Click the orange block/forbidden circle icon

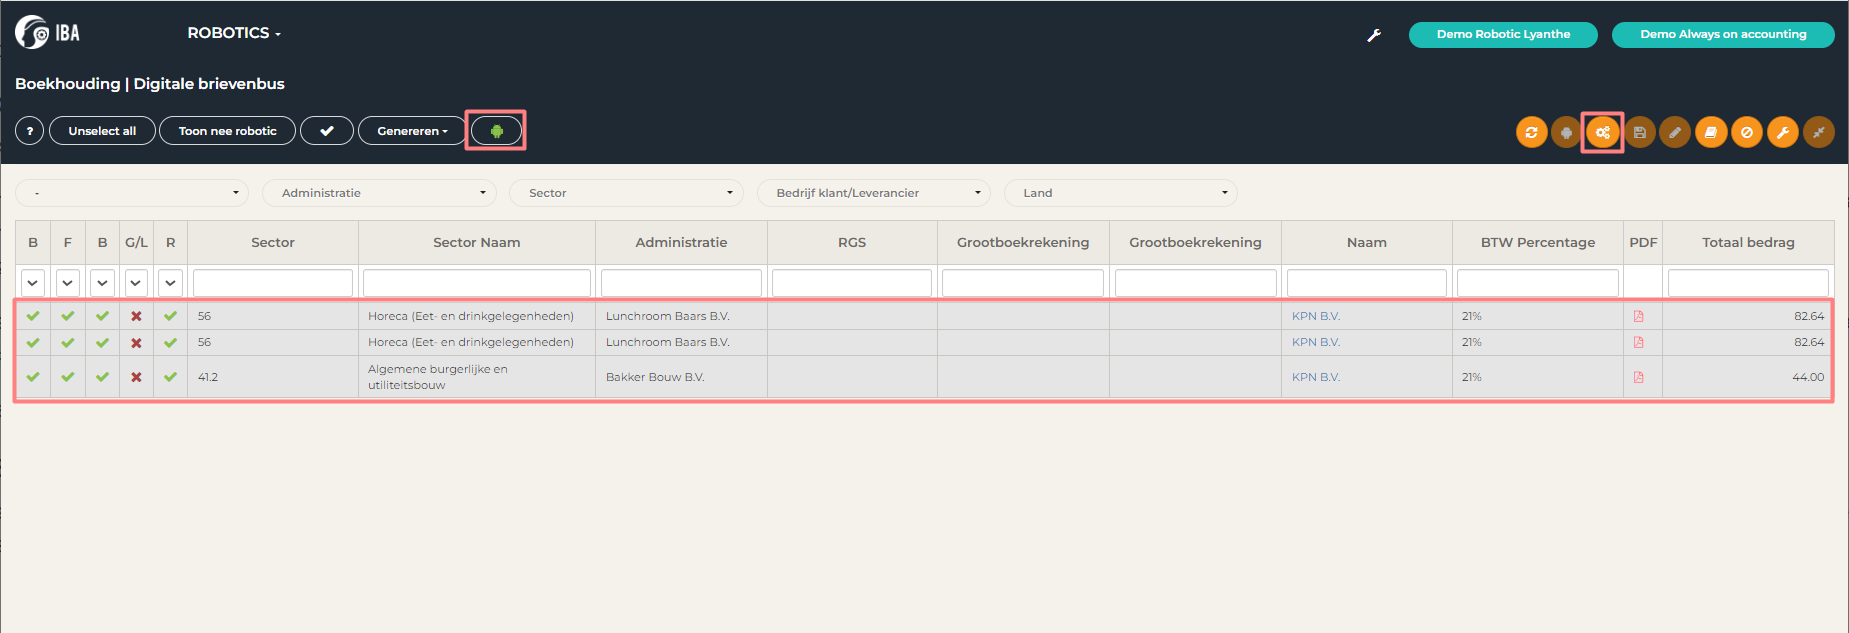(x=1746, y=132)
